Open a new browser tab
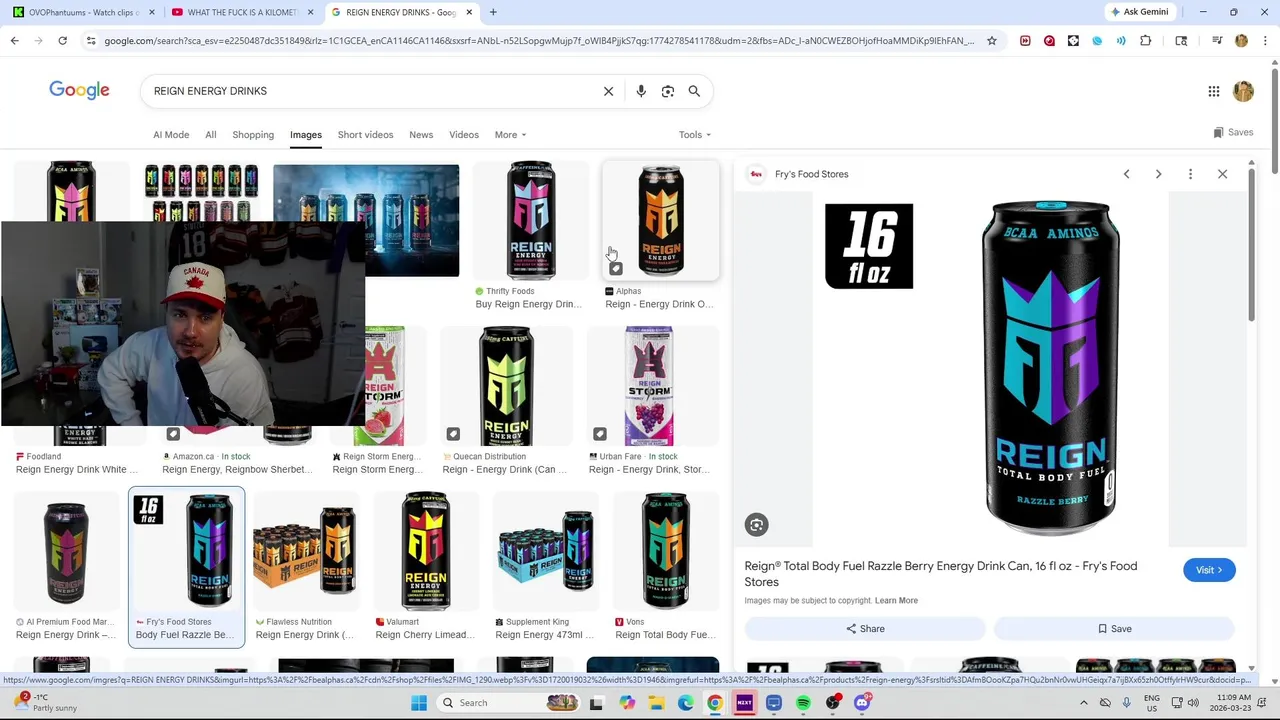1280x720 pixels. (x=493, y=12)
